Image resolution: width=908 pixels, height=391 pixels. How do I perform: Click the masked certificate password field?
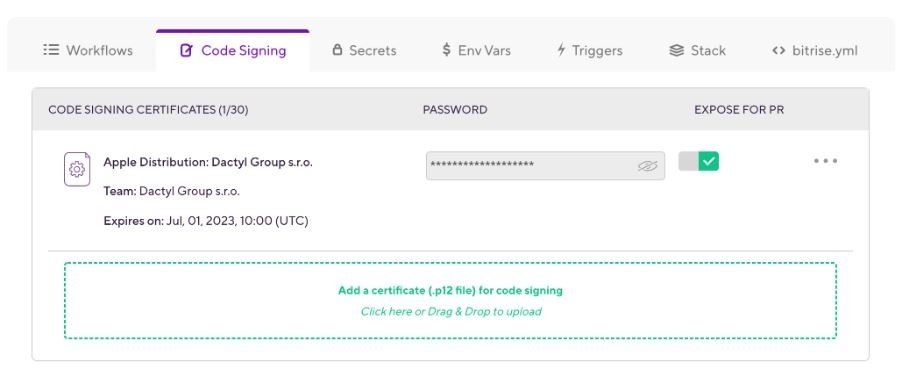[545, 166]
